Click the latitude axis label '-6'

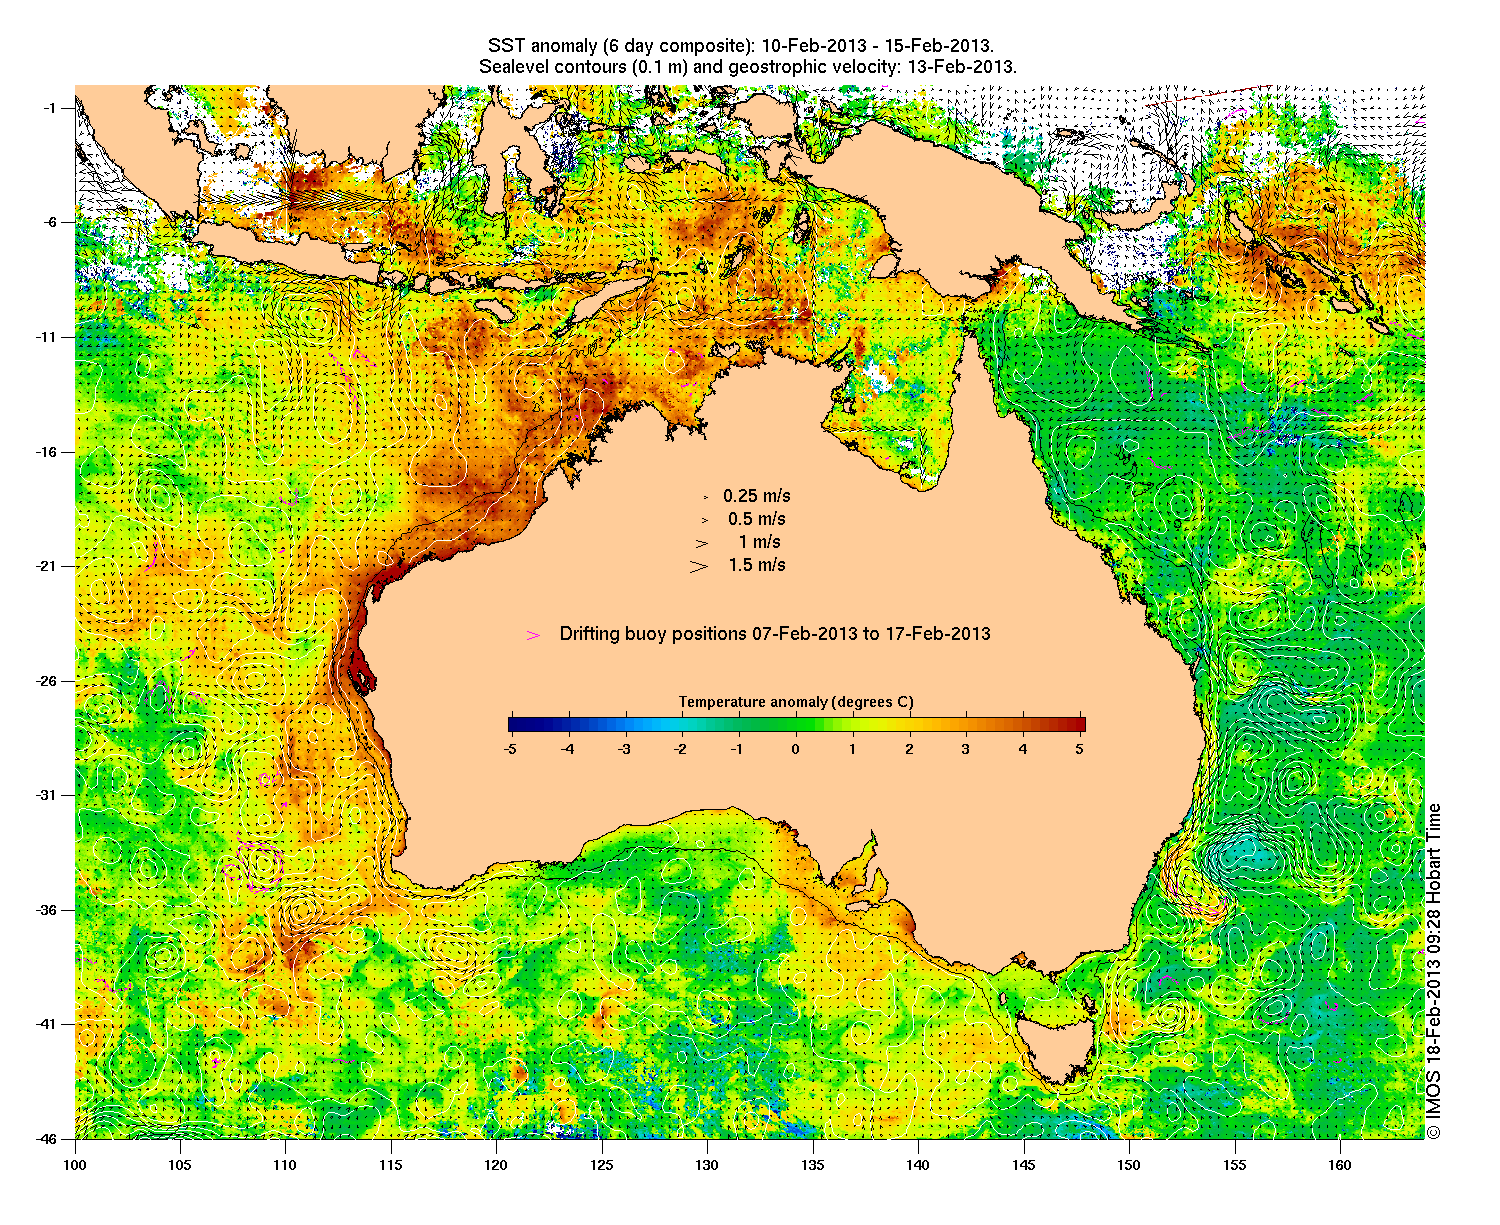(52, 222)
